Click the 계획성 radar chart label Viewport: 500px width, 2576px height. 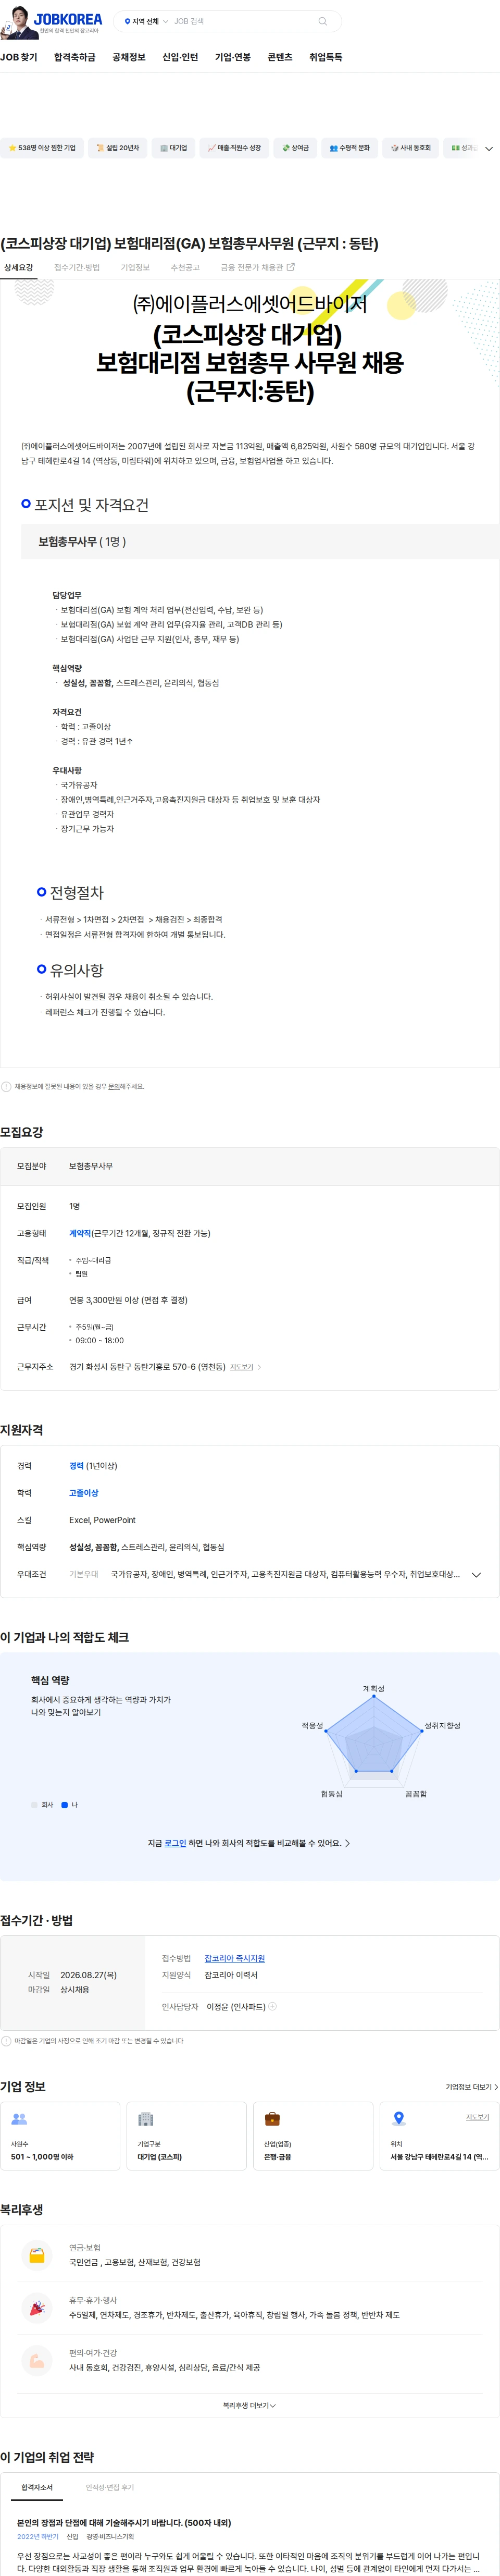click(373, 1689)
